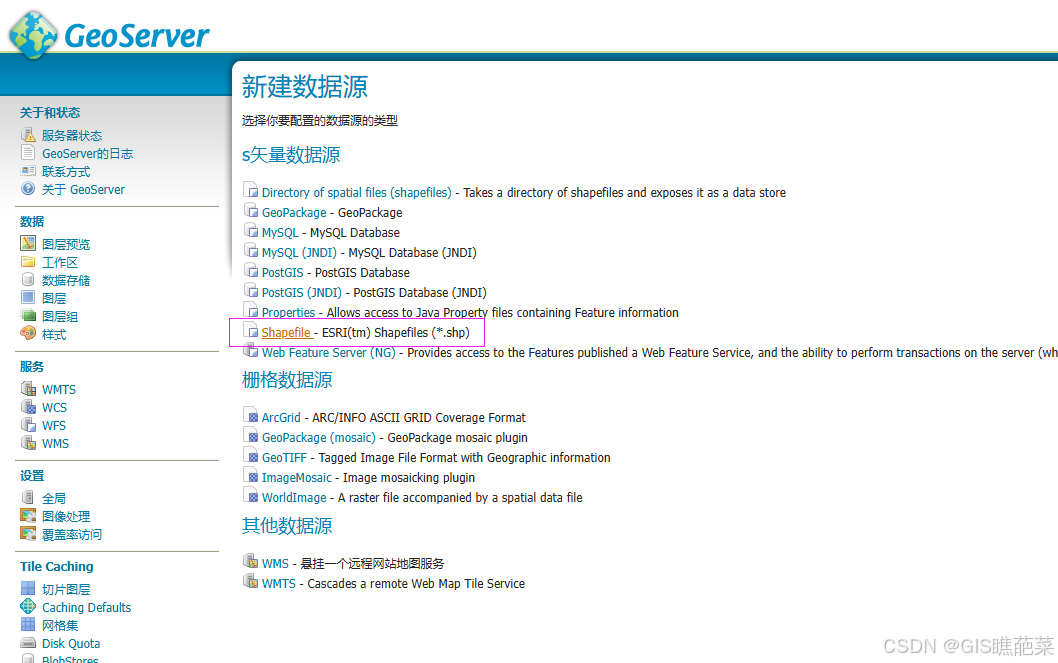This screenshot has width=1058, height=663.
Task: Click the 切片图层 tile icon
Action: (x=28, y=589)
